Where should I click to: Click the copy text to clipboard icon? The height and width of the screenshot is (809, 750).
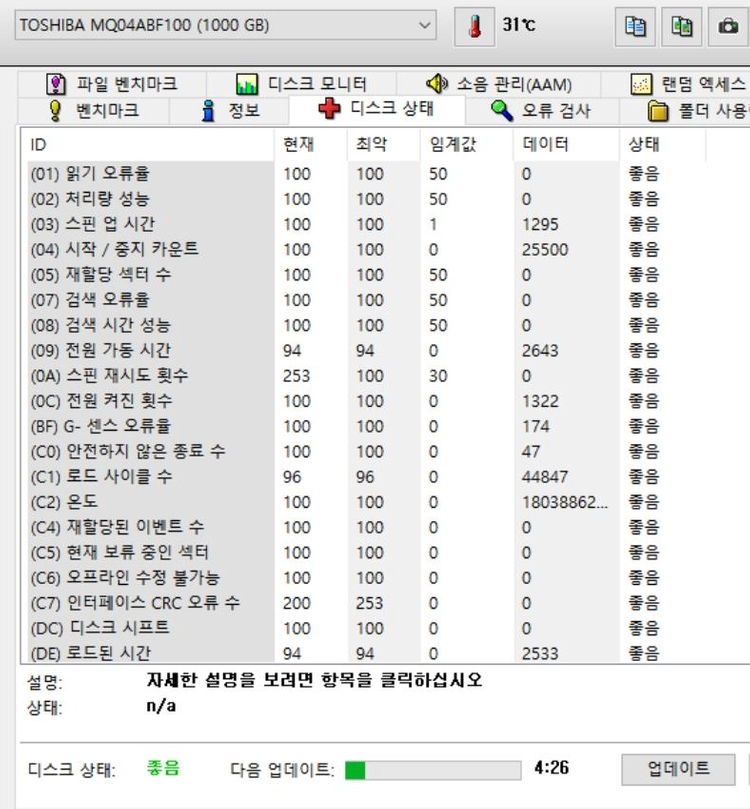click(635, 26)
